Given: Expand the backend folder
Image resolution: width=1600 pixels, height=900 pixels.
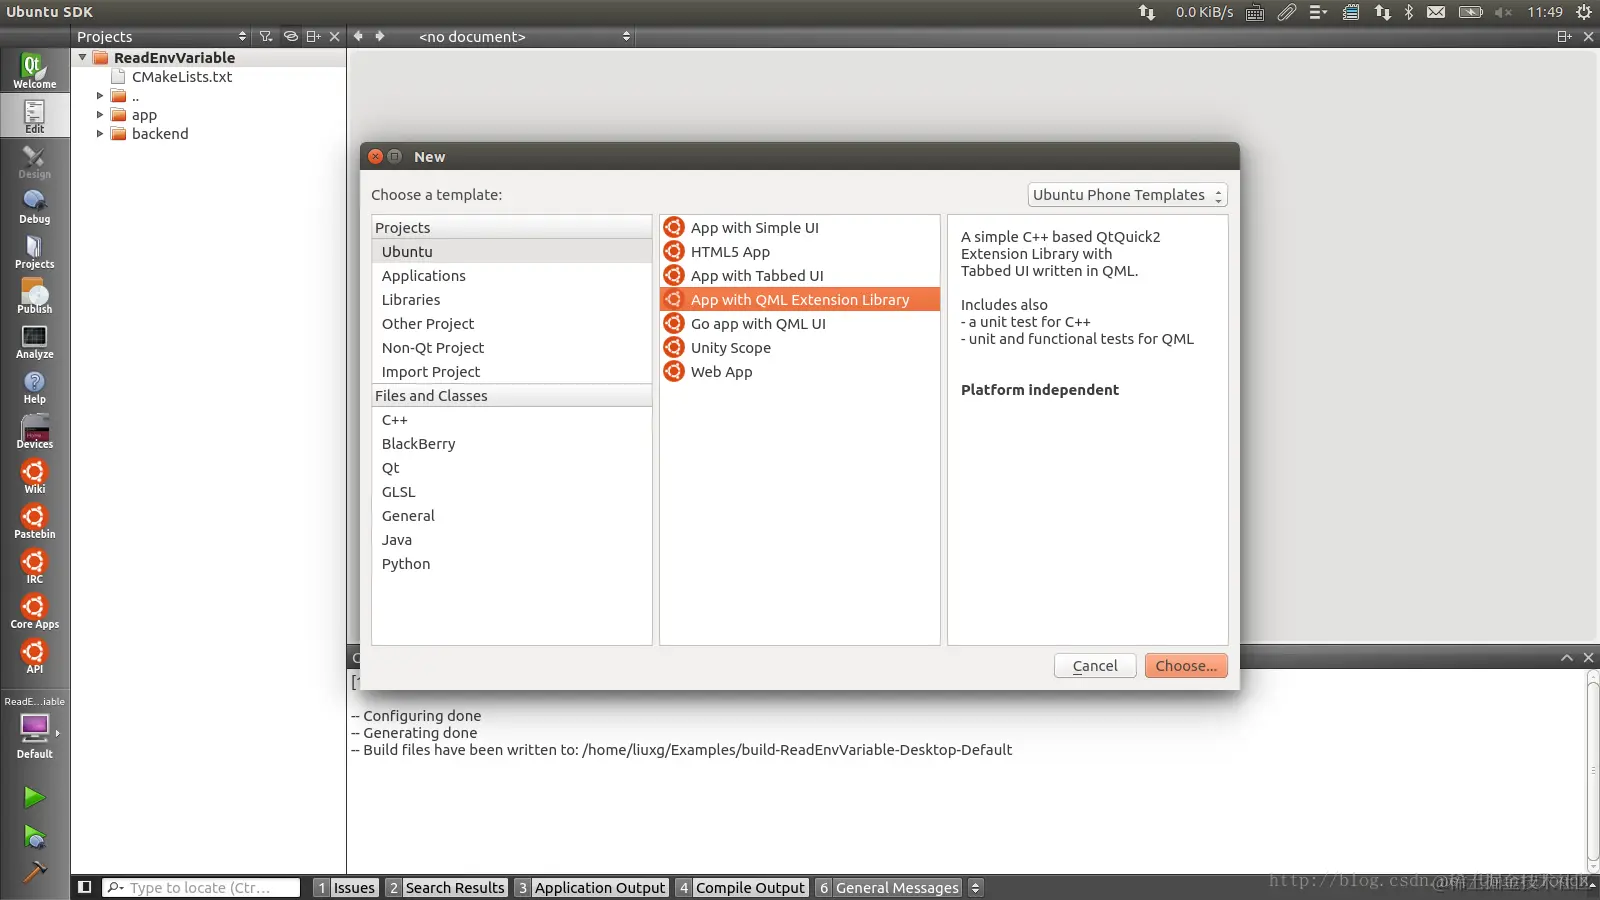Looking at the screenshot, I should 100,134.
